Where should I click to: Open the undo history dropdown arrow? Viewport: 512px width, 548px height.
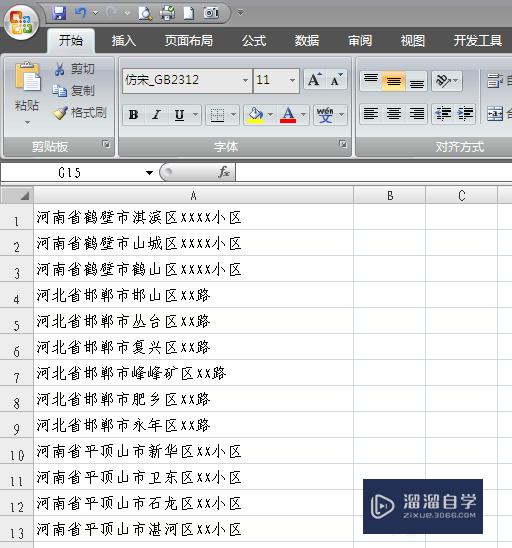click(x=95, y=13)
